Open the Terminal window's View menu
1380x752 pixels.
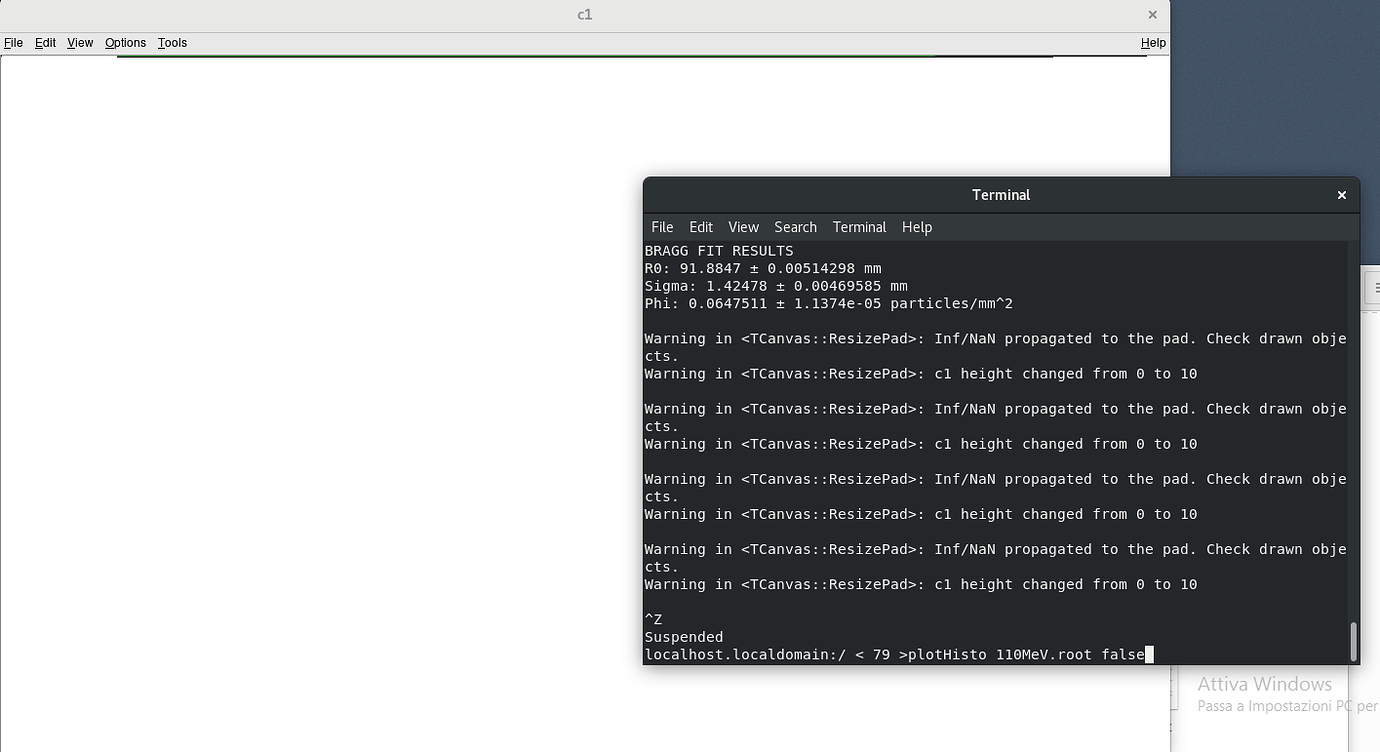743,227
